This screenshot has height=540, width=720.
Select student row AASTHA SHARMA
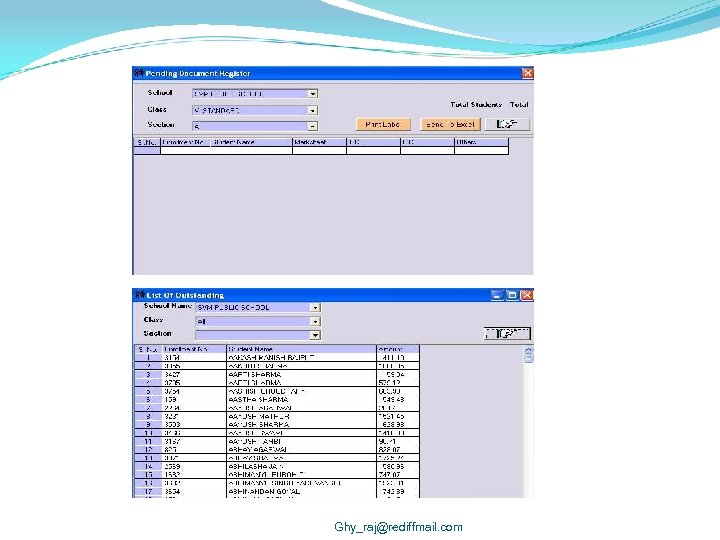pos(277,400)
